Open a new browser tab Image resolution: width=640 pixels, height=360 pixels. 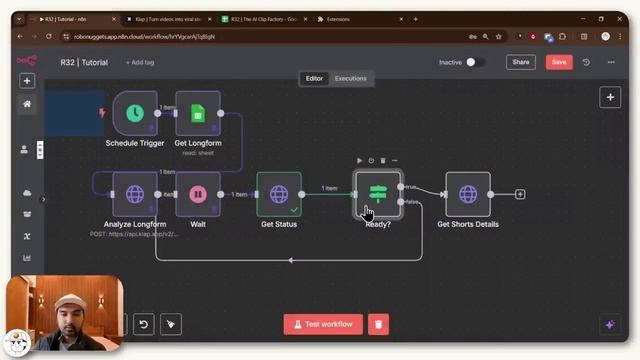416,19
